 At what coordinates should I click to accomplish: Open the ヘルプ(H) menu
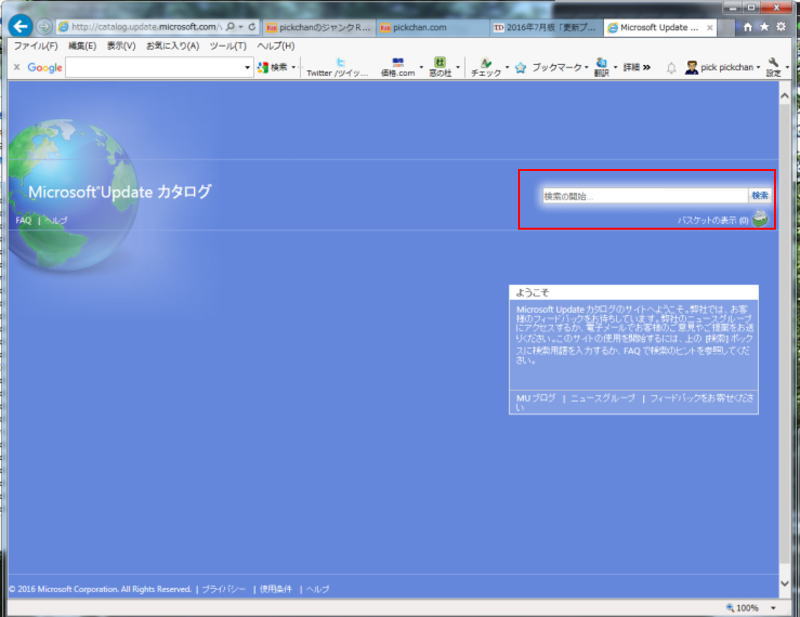(276, 46)
